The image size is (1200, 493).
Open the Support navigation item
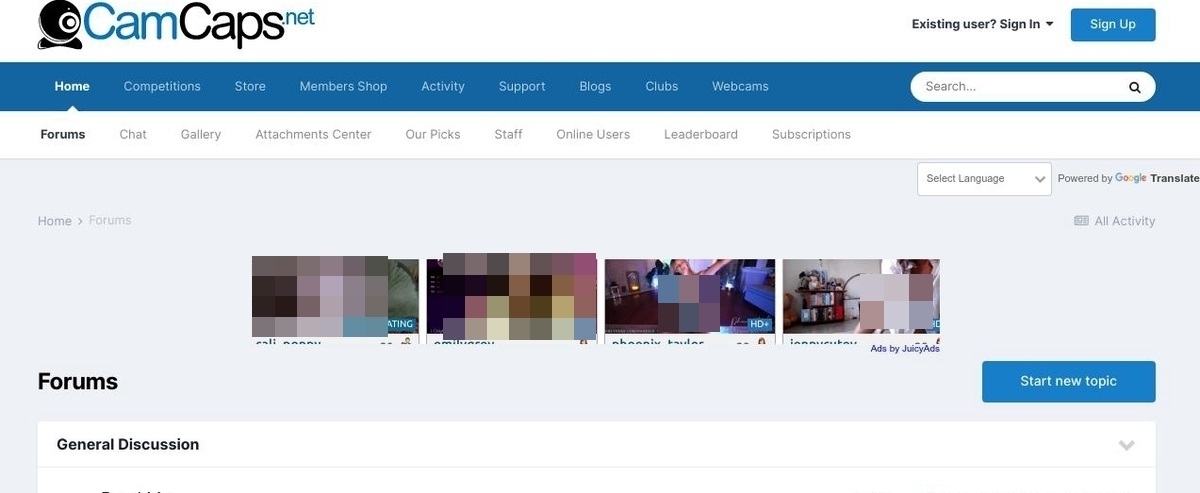[x=522, y=86]
